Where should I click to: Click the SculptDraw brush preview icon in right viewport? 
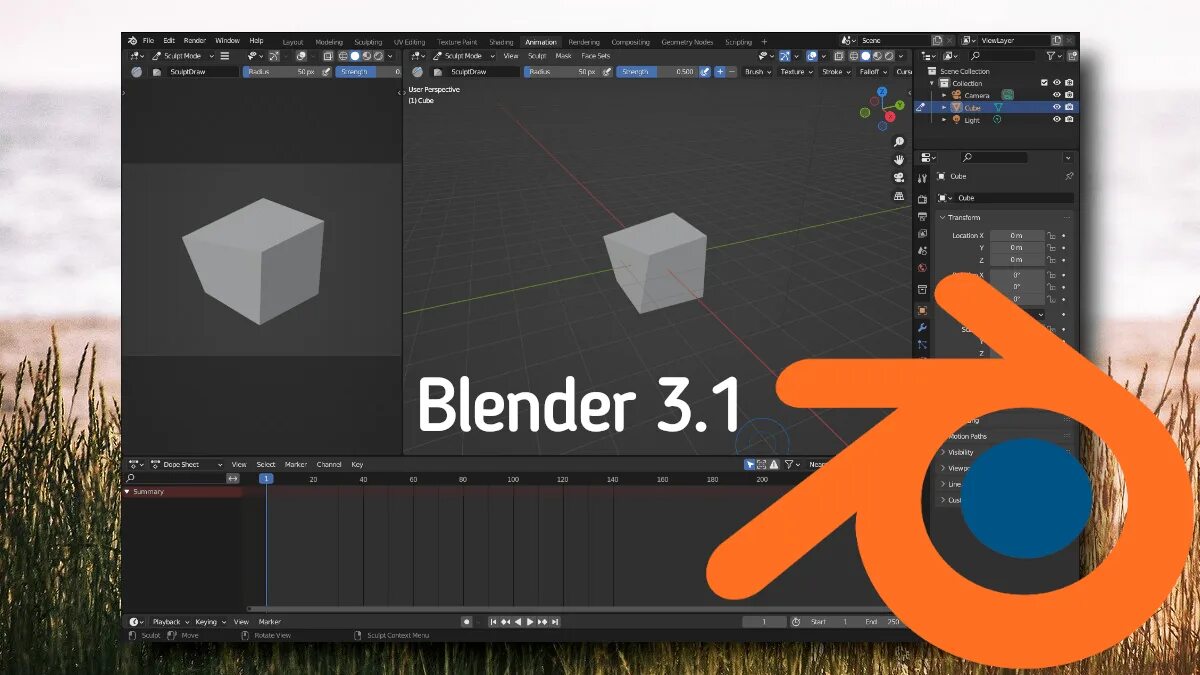[417, 72]
